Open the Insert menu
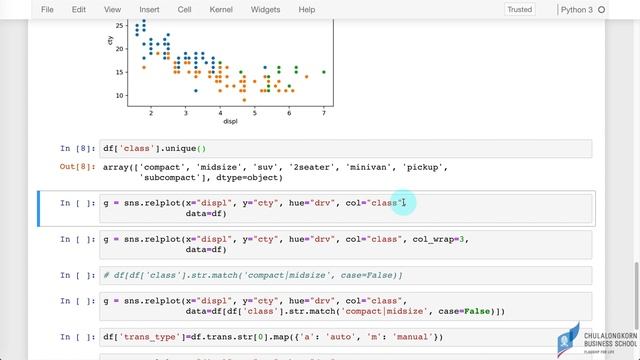The height and width of the screenshot is (360, 640). (149, 9)
